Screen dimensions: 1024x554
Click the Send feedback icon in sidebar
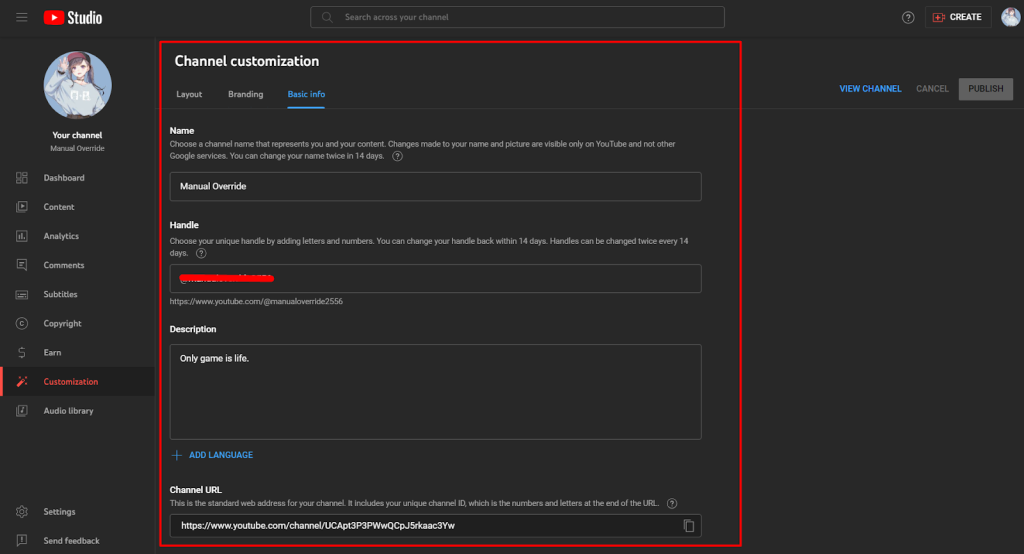(x=22, y=540)
